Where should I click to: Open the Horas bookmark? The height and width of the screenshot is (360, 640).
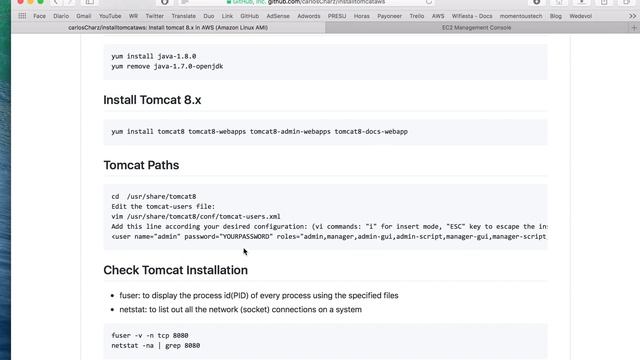point(362,16)
